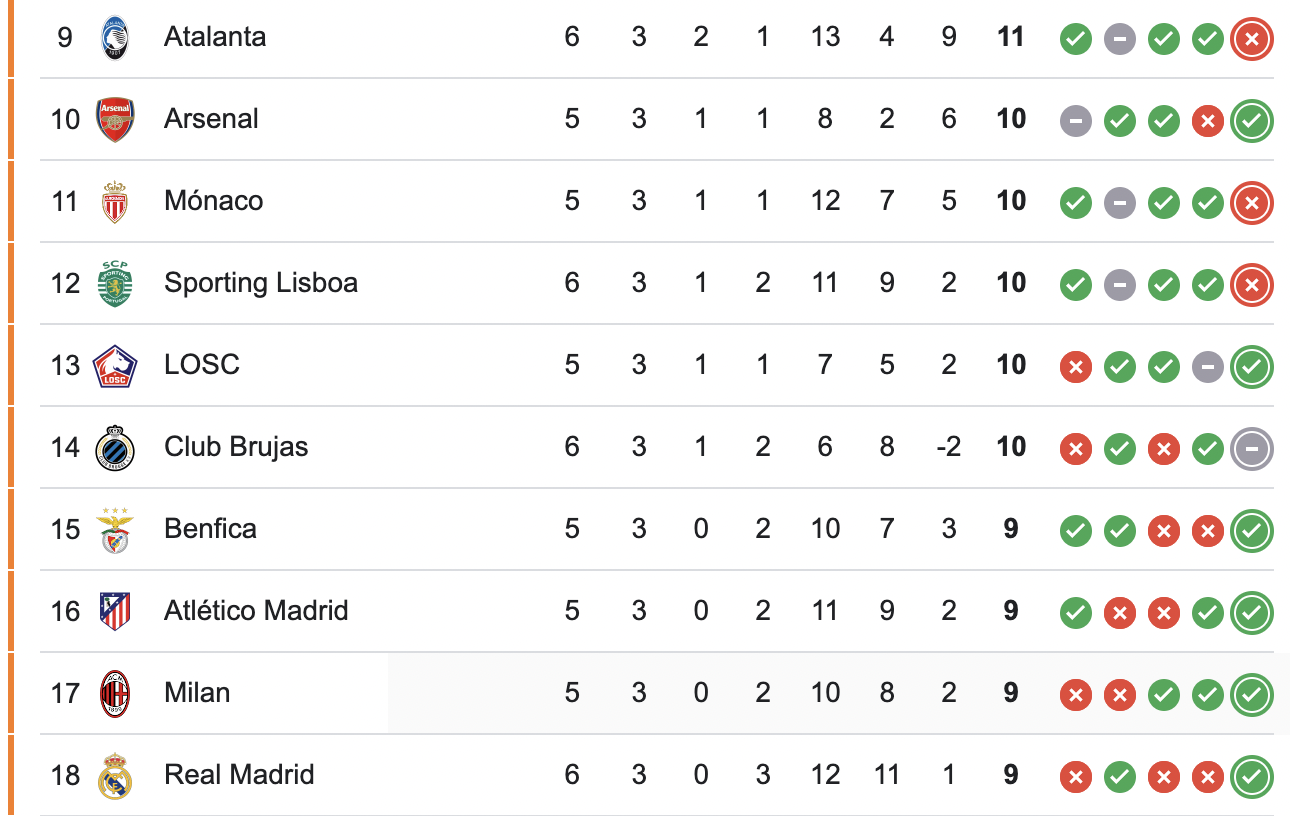
Task: Click LOSC's oldest form loss icon
Action: pos(1076,368)
